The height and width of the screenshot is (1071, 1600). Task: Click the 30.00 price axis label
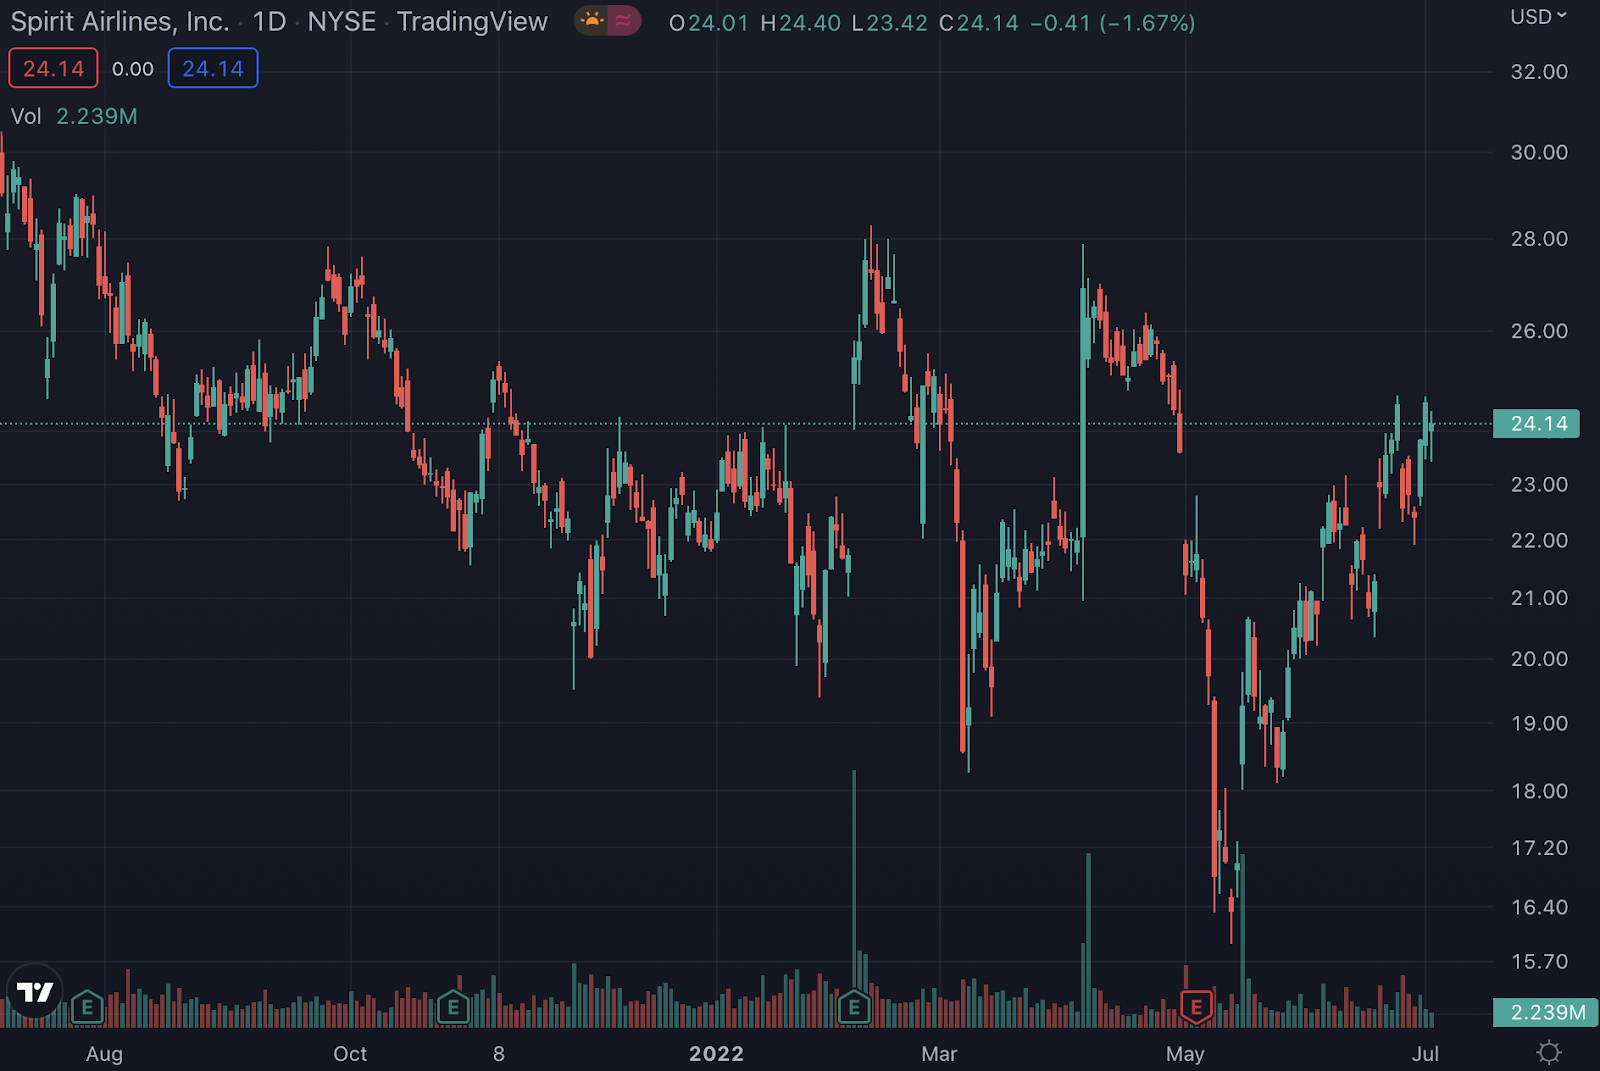pos(1539,152)
